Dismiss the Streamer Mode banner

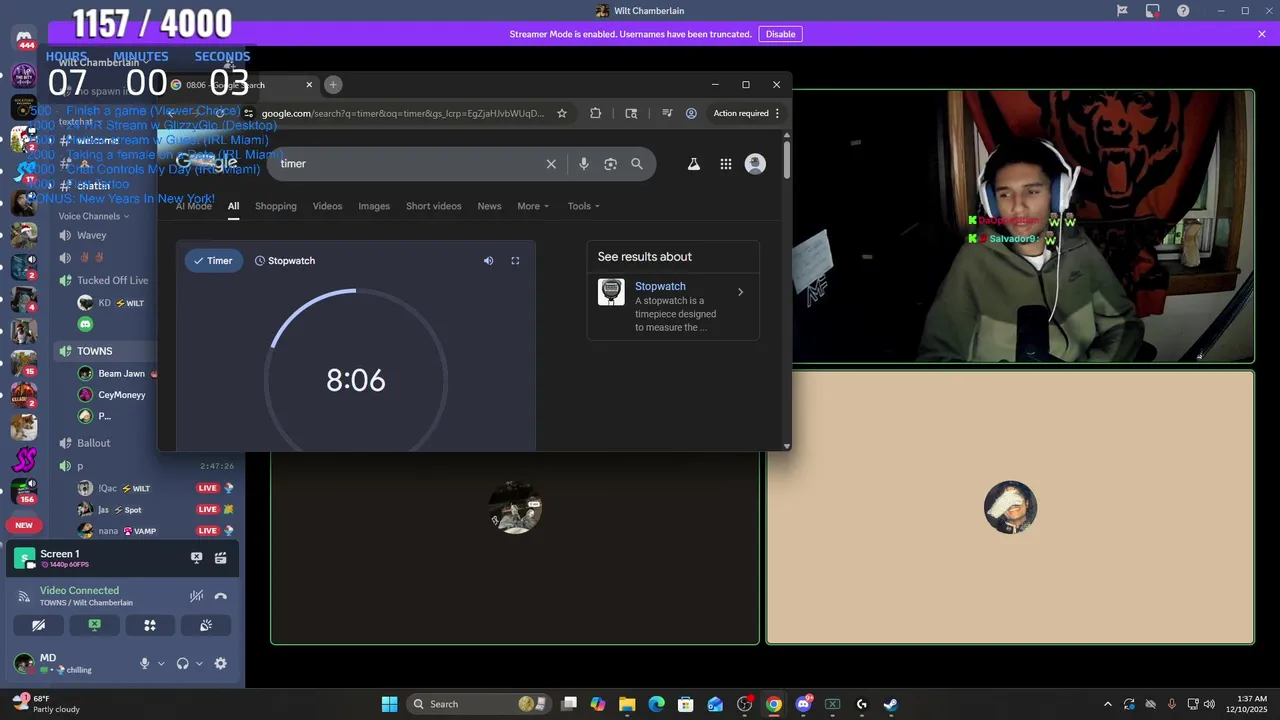pos(1262,34)
